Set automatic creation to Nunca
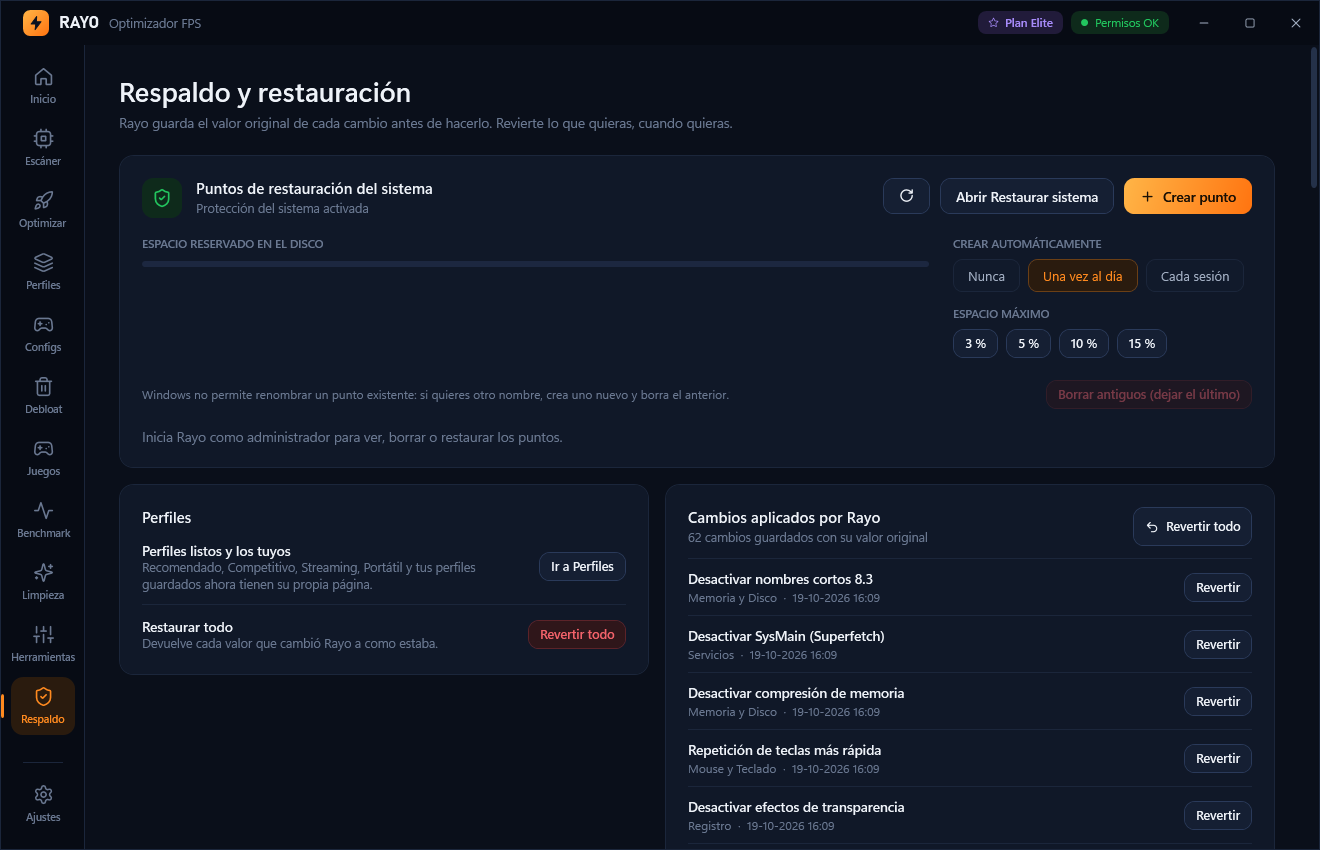The height and width of the screenshot is (850, 1320). click(x=986, y=276)
